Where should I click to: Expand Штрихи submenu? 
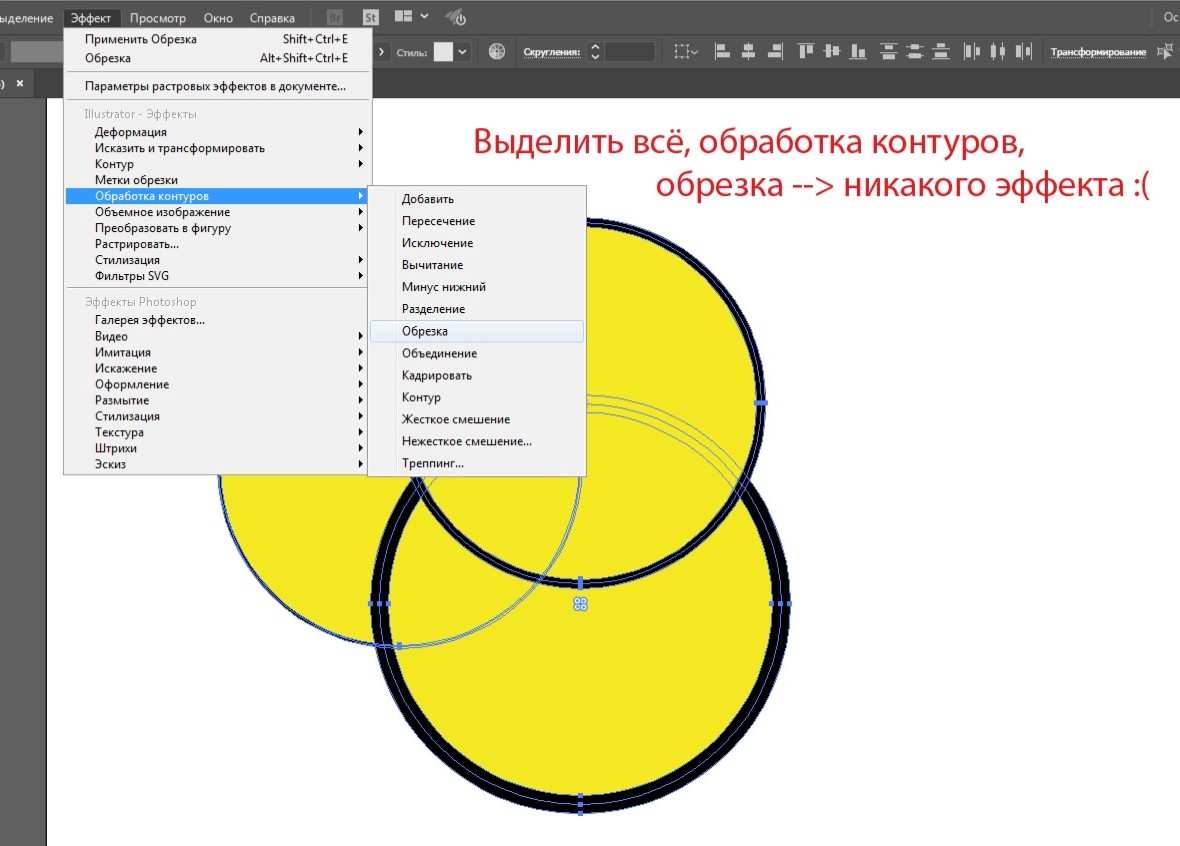217,448
